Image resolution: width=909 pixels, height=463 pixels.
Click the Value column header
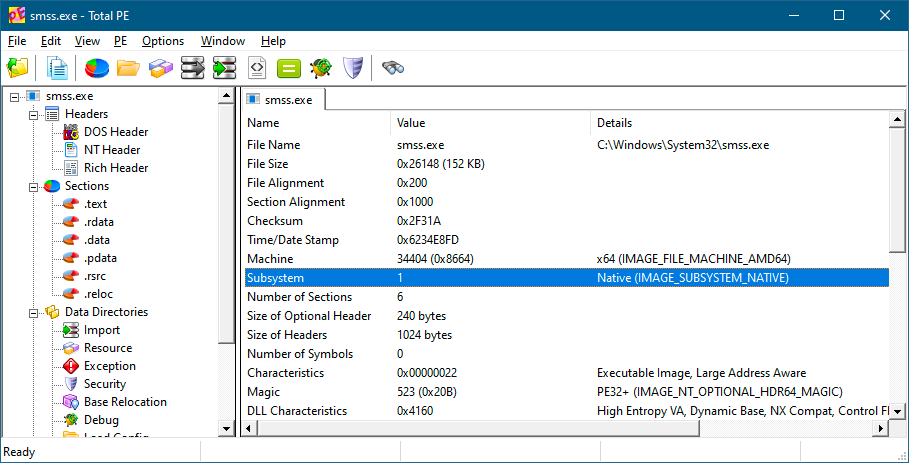[x=411, y=123]
